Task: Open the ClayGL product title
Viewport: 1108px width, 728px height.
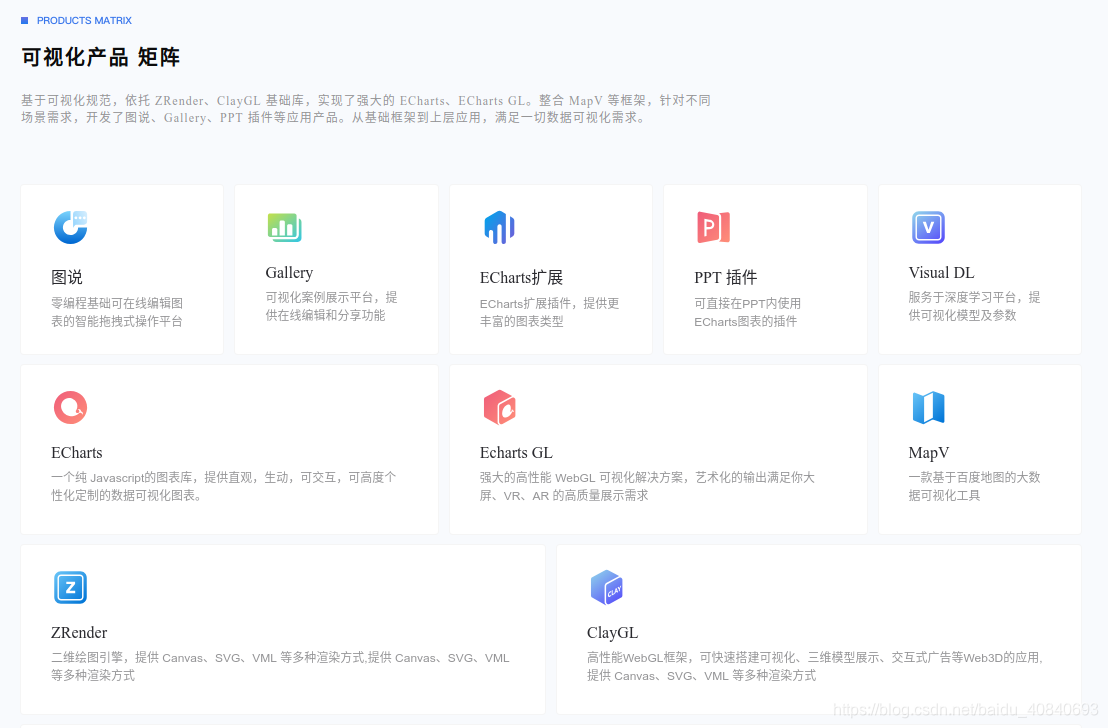Action: coord(612,633)
